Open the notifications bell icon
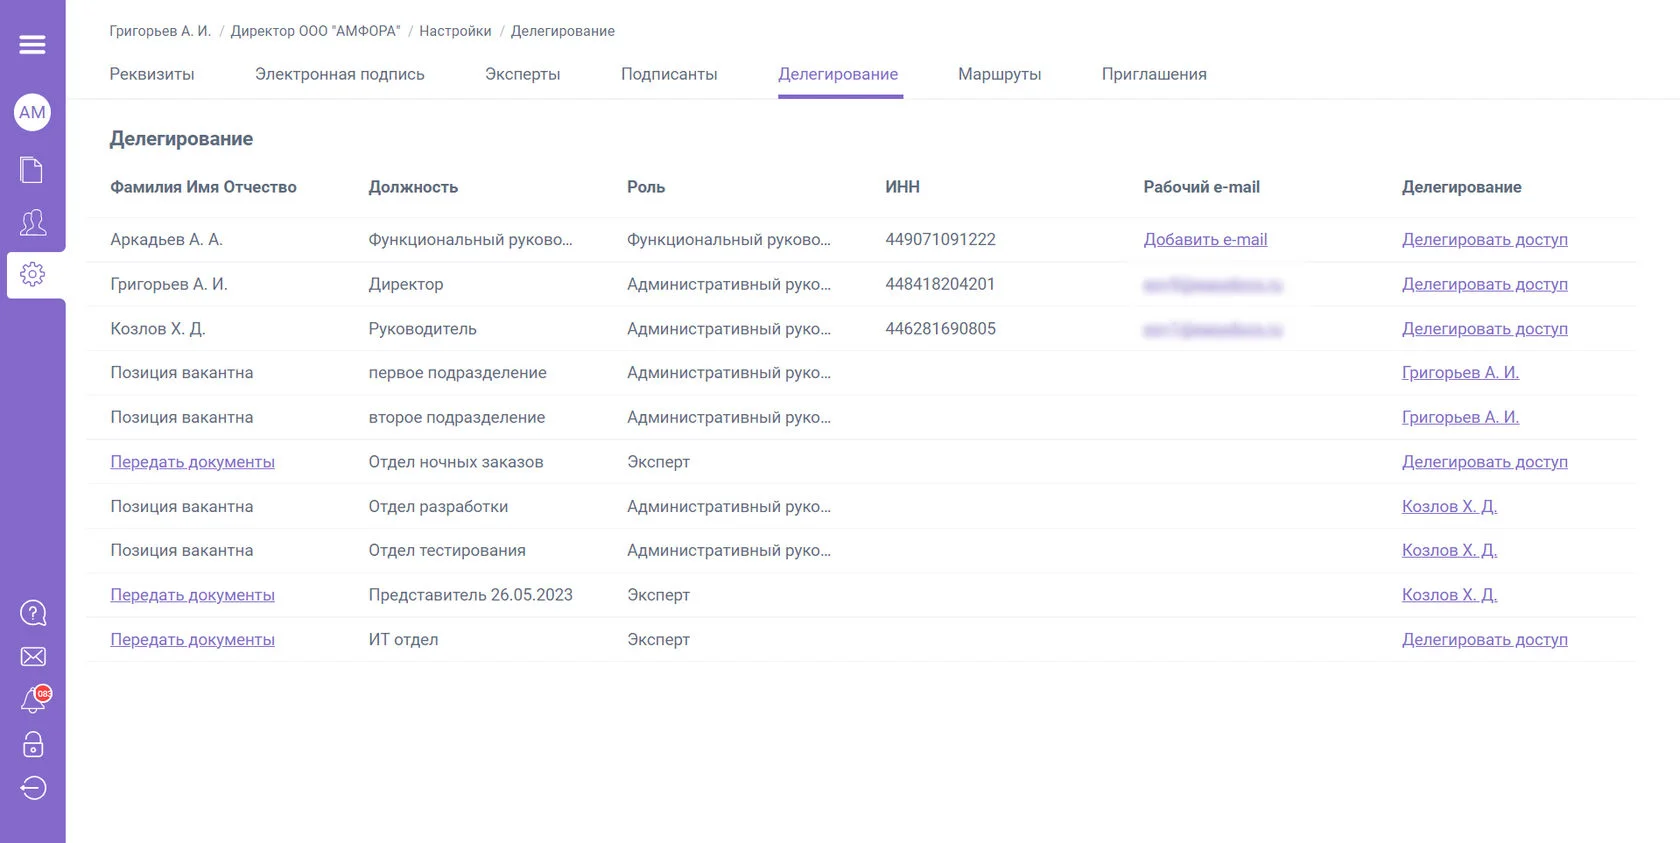The height and width of the screenshot is (843, 1680). click(32, 701)
